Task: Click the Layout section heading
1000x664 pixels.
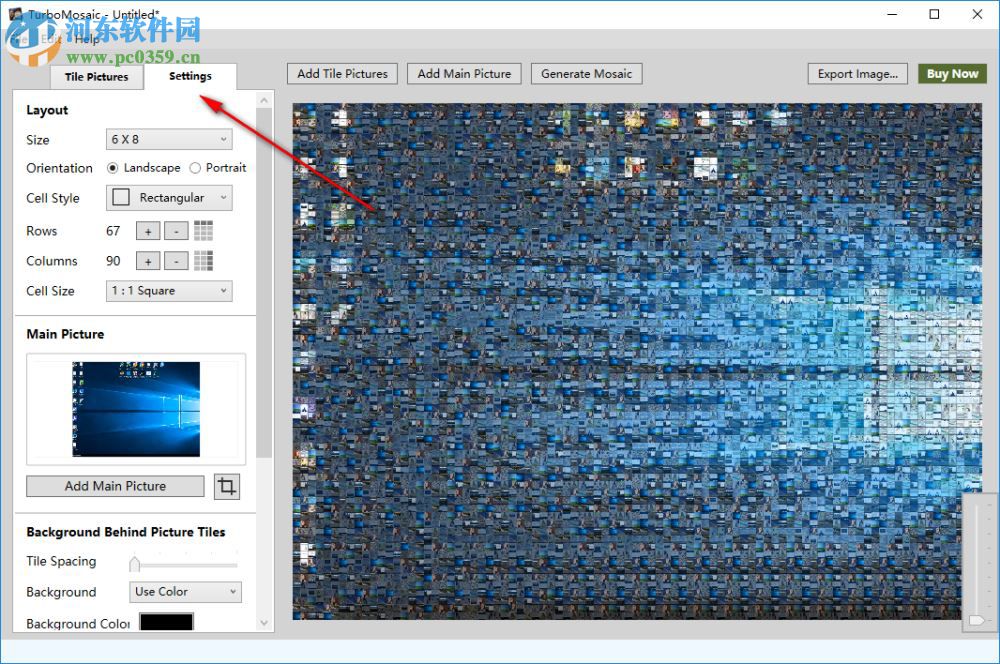Action: pyautogui.click(x=47, y=110)
